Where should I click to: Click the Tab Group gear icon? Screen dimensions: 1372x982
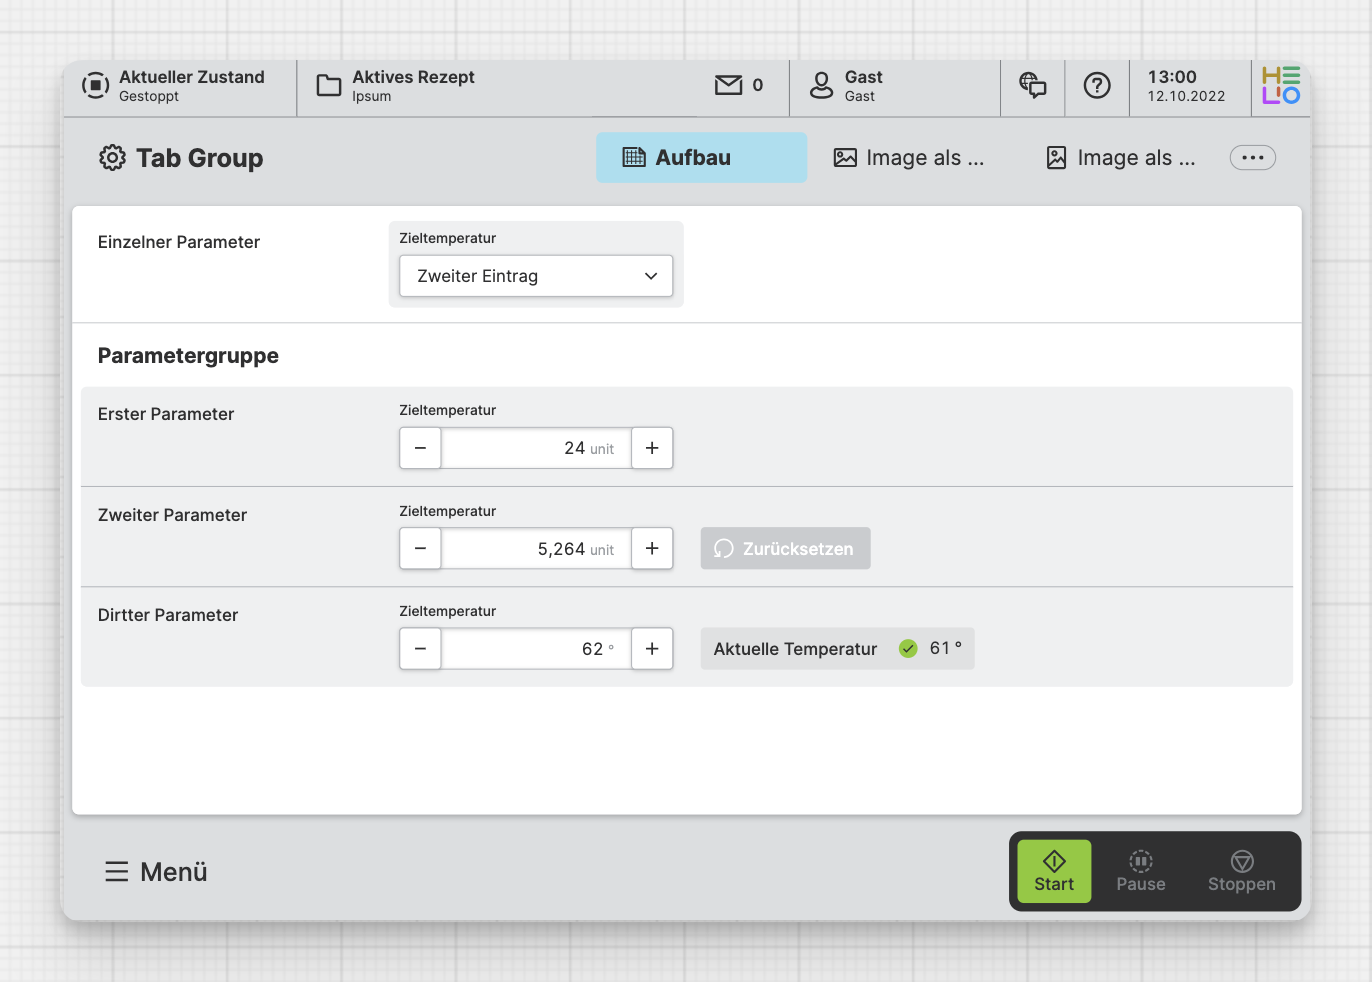(x=112, y=158)
